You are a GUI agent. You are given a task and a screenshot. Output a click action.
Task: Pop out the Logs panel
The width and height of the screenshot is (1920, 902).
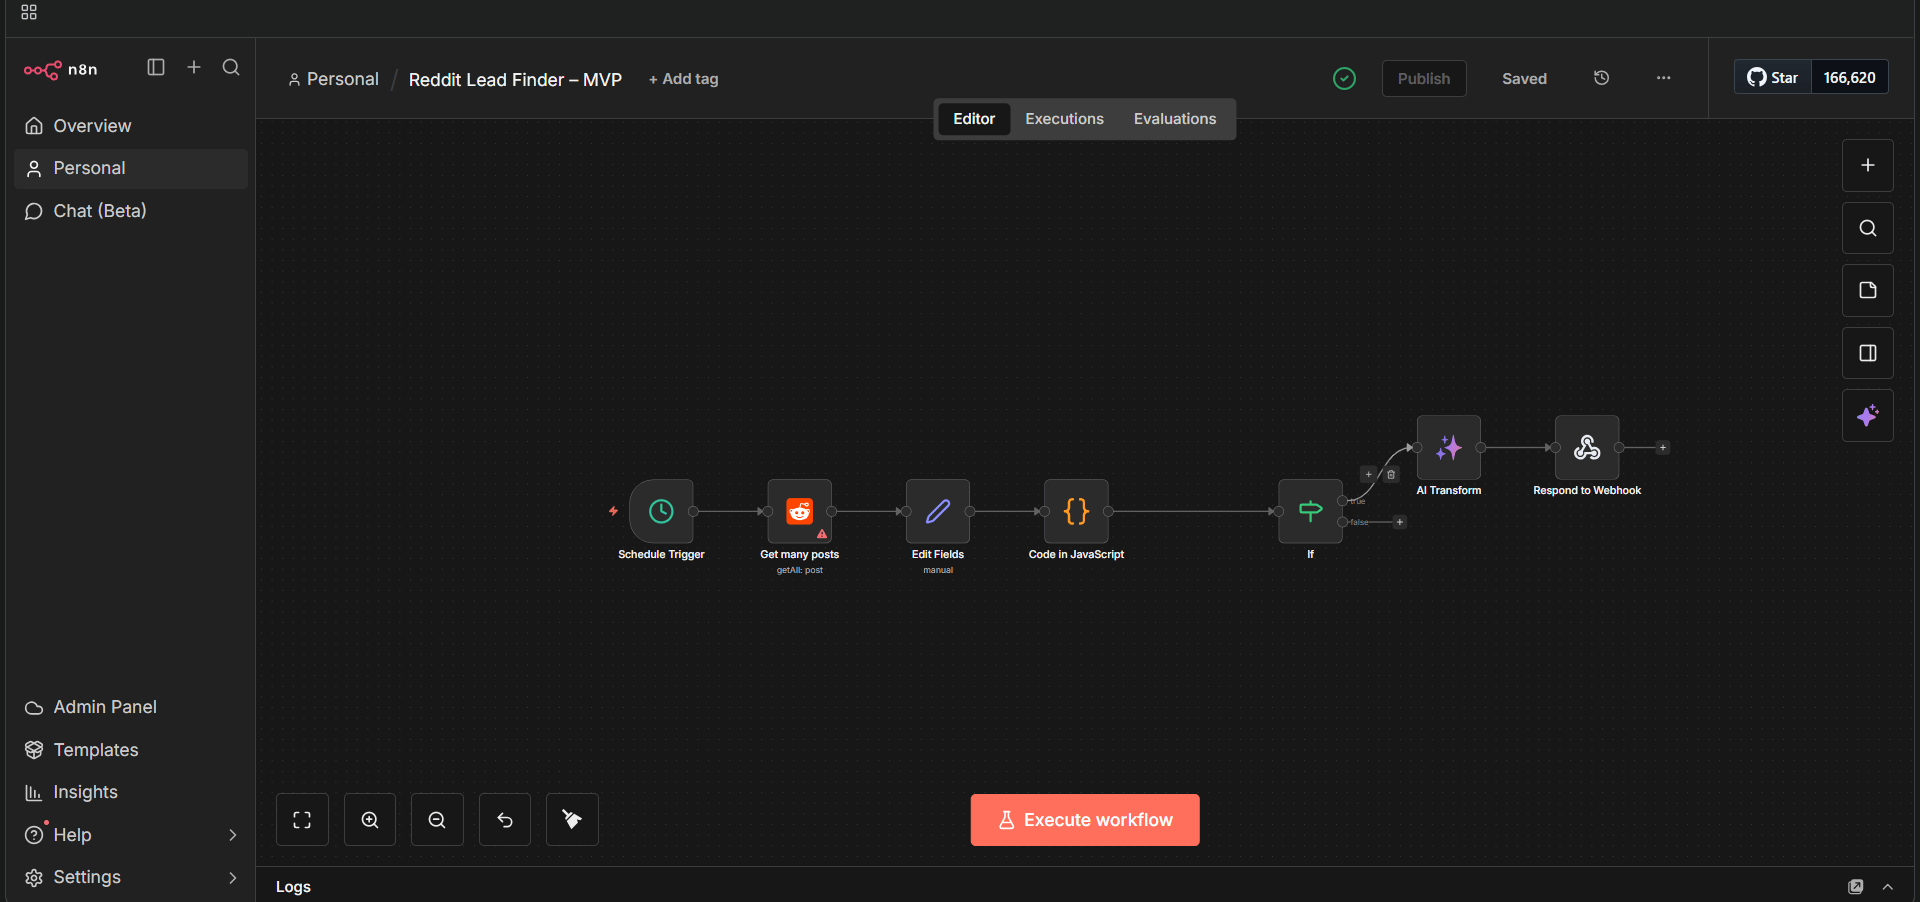click(x=1856, y=886)
